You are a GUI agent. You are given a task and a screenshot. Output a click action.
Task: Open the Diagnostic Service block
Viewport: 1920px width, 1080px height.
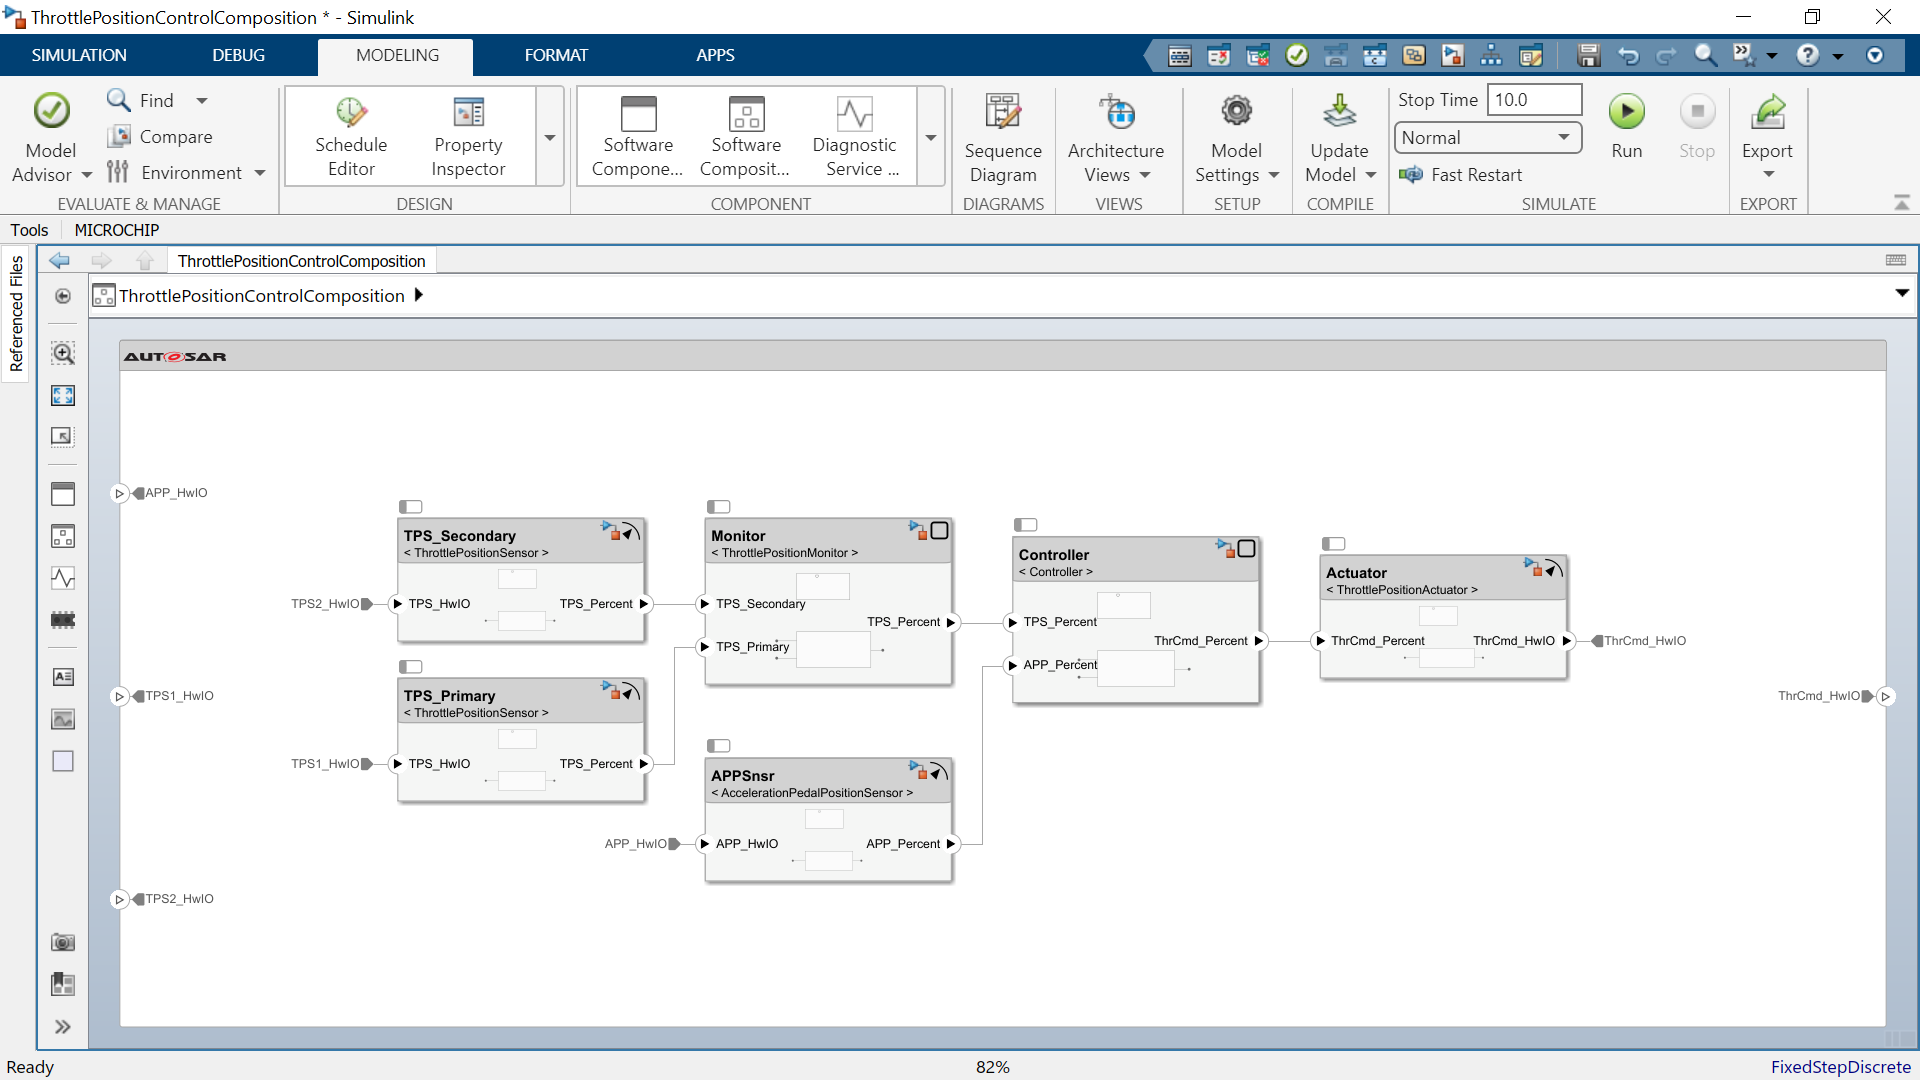coord(855,138)
